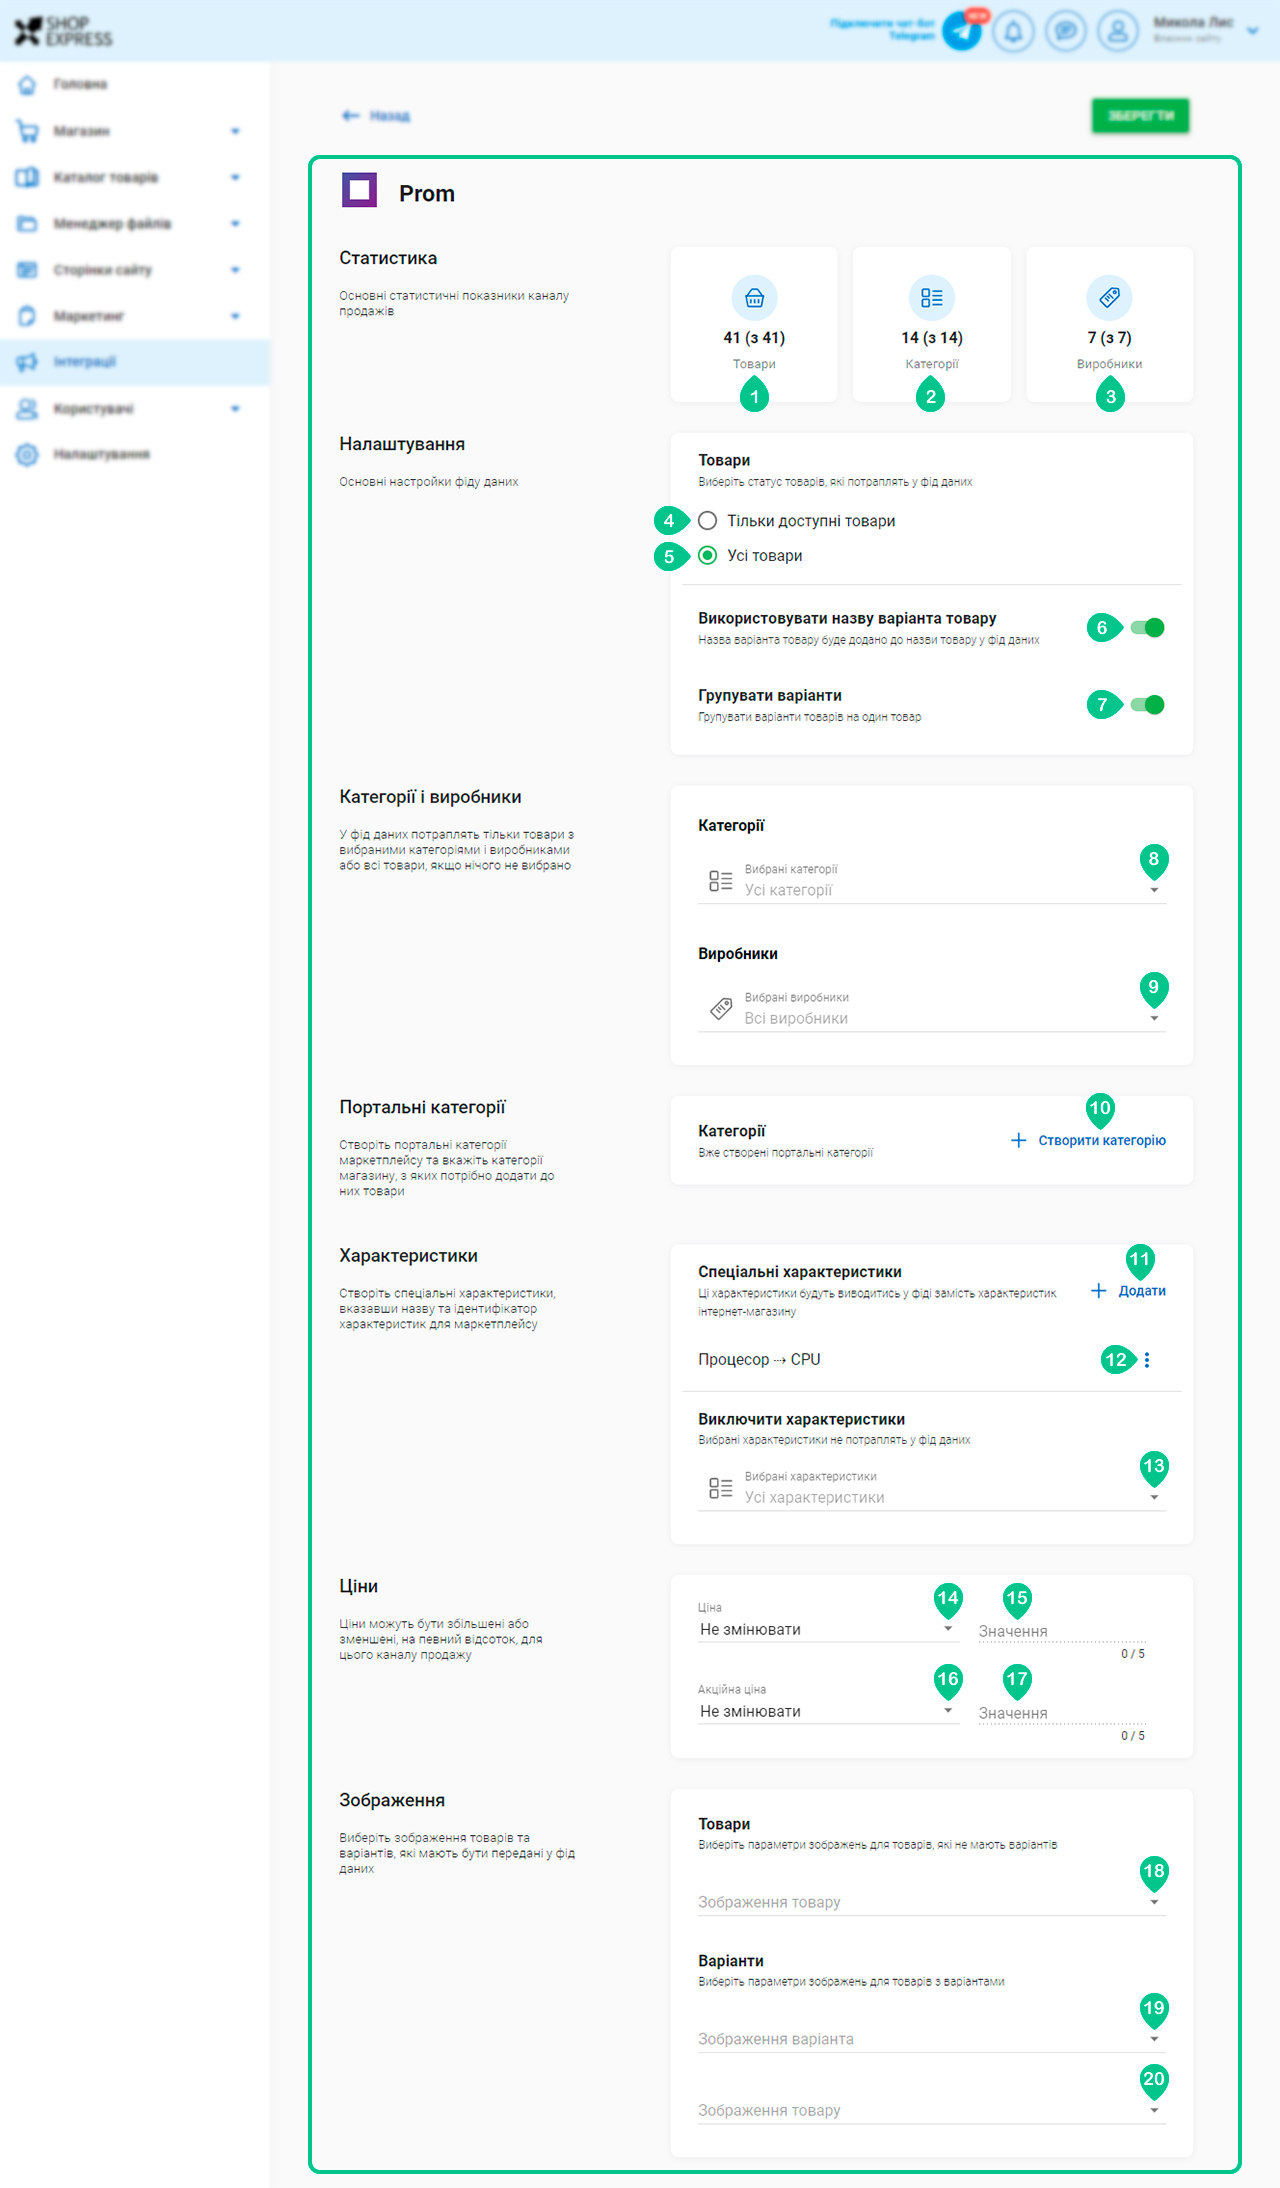Click the Маркетинг icon in sidebar
Screen dimensions: 1280x2188
(27, 316)
